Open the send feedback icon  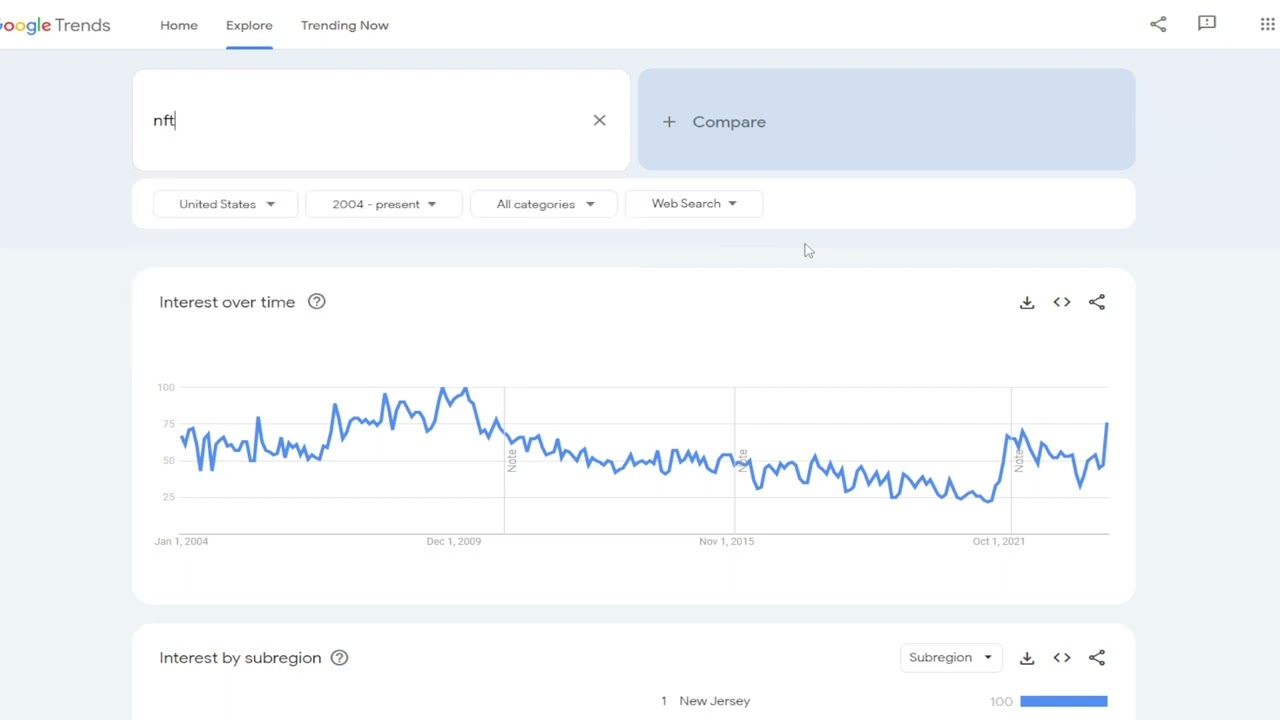(x=1207, y=23)
